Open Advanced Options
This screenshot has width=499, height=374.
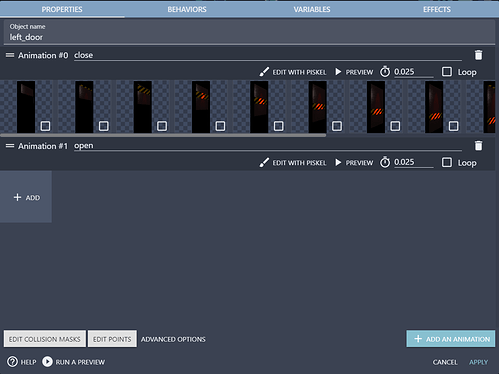pyautogui.click(x=173, y=339)
